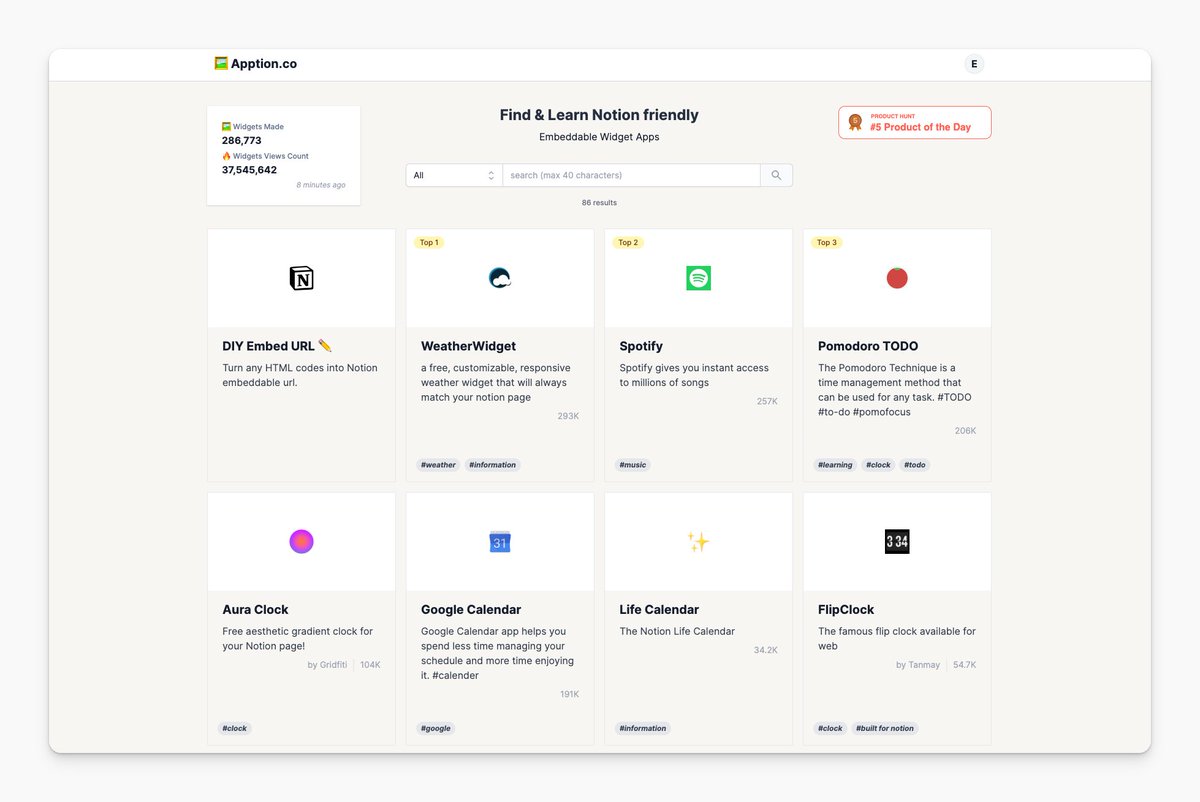Click the Embeddable Widget Apps subtitle
1200x802 pixels.
coord(599,137)
